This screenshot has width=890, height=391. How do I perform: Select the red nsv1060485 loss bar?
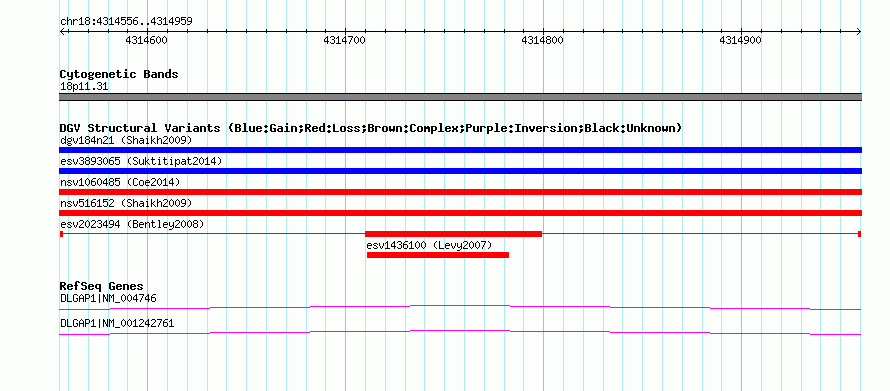pyautogui.click(x=460, y=192)
